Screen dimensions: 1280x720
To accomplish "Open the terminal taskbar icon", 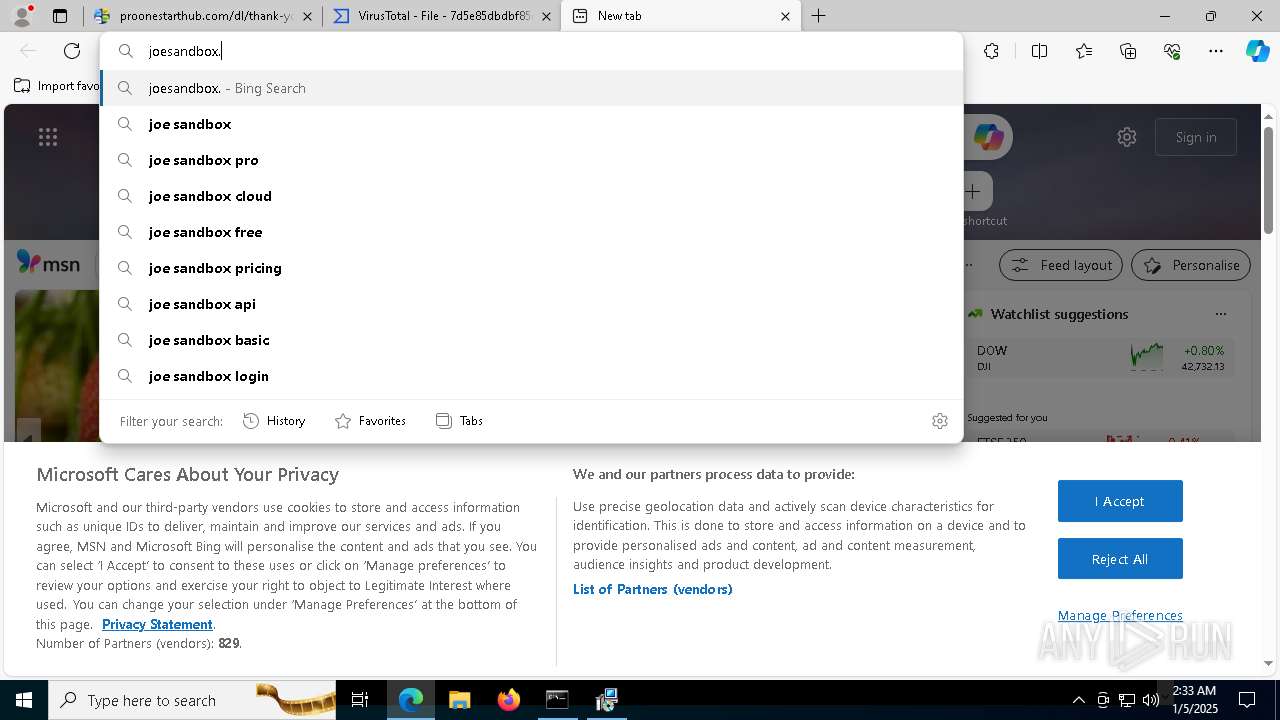I will (x=557, y=700).
